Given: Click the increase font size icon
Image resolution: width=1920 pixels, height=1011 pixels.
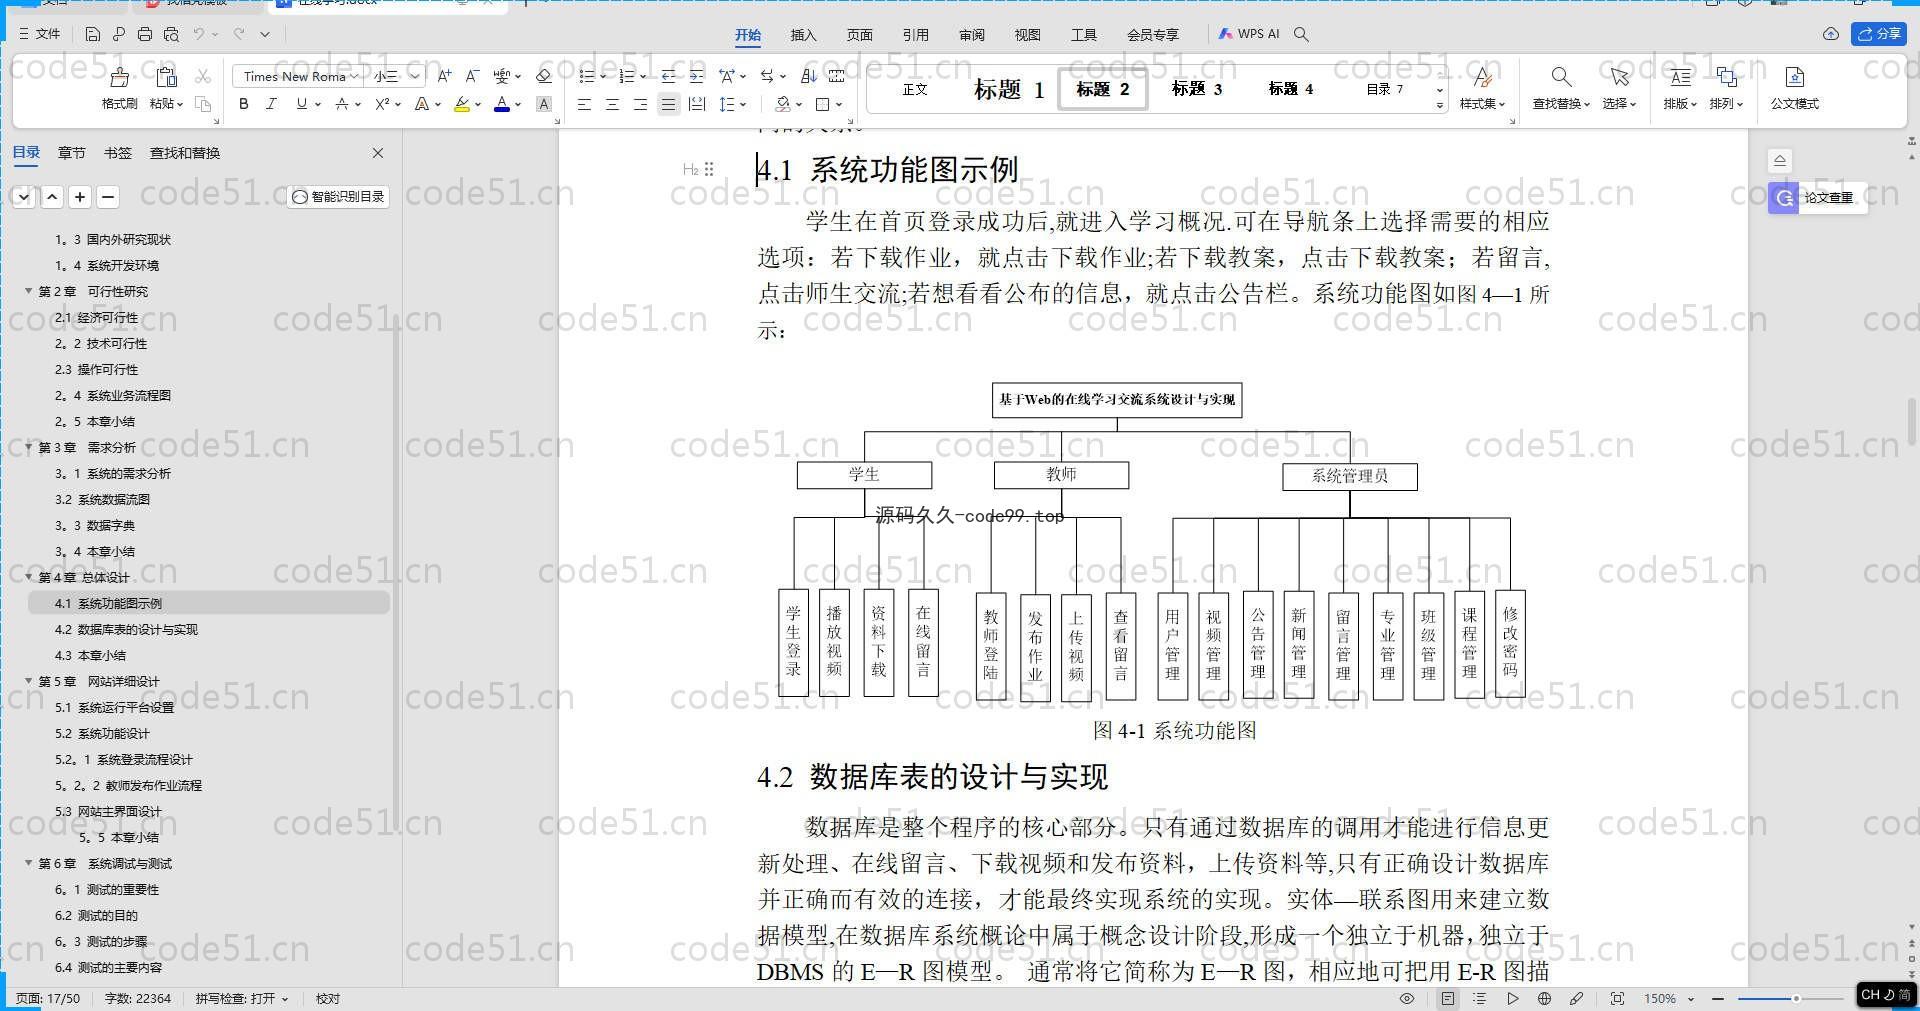Looking at the screenshot, I should [x=444, y=76].
